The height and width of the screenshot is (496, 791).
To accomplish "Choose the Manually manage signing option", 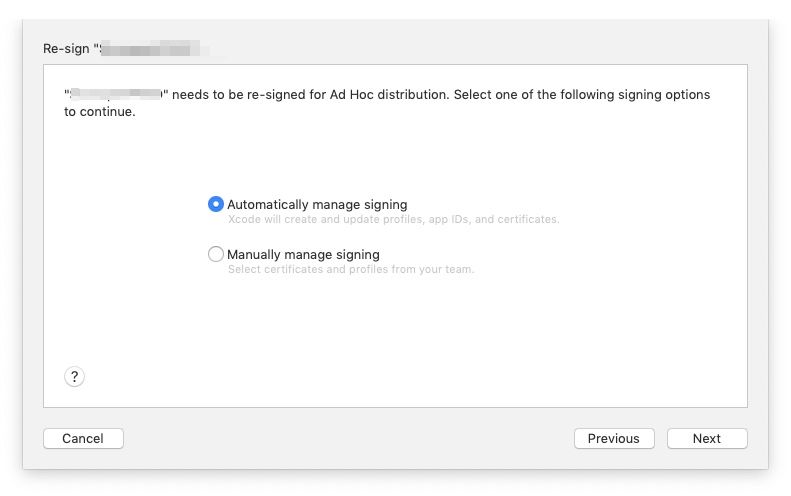I will point(215,254).
